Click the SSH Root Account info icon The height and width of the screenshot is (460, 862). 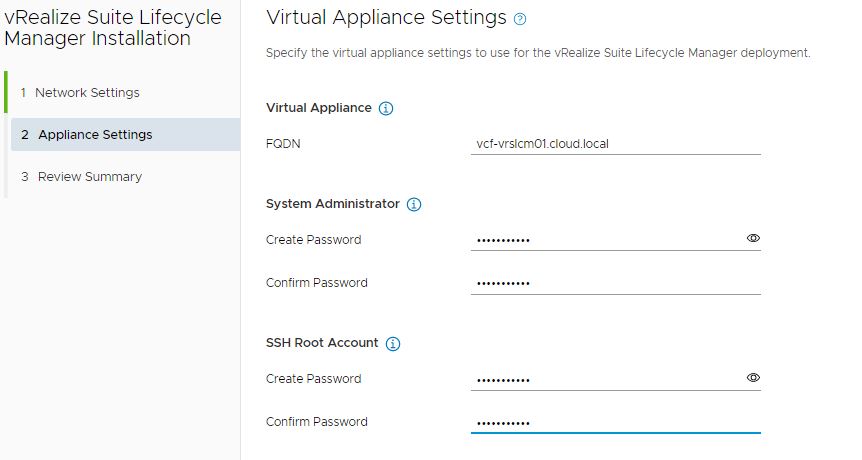pos(393,344)
